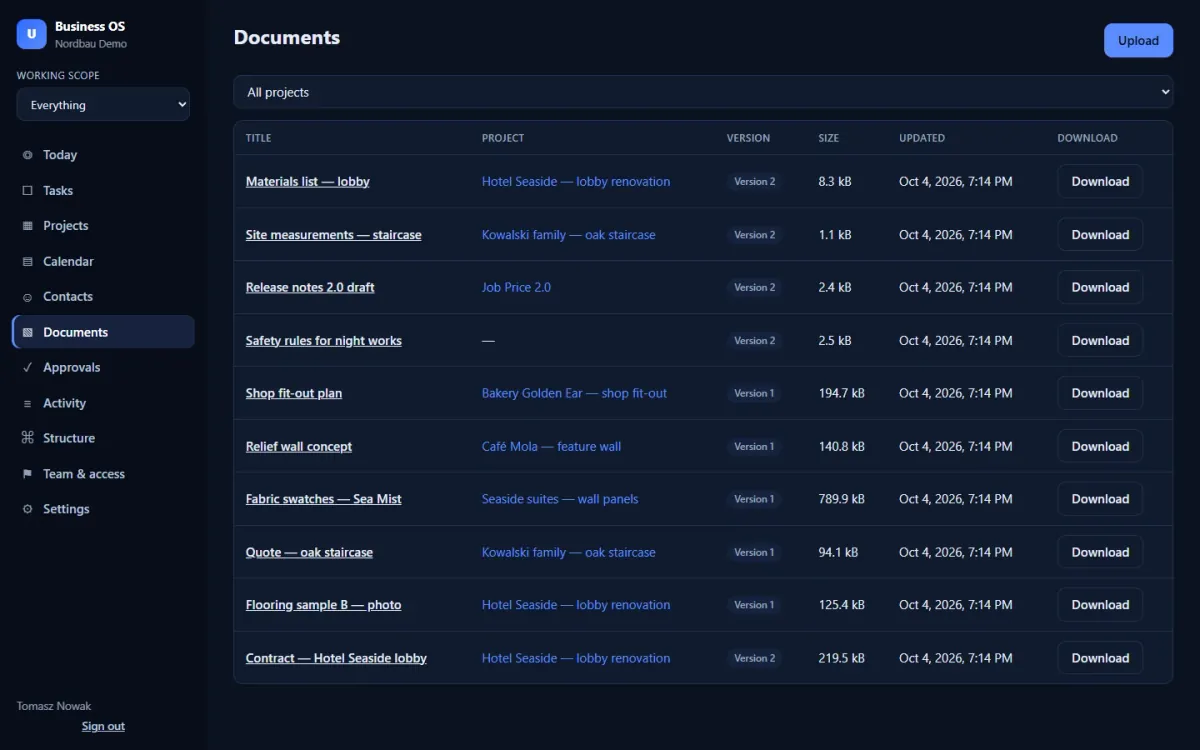Screen dimensions: 1200x750
Task: Open the Structure page
Action: point(103,438)
